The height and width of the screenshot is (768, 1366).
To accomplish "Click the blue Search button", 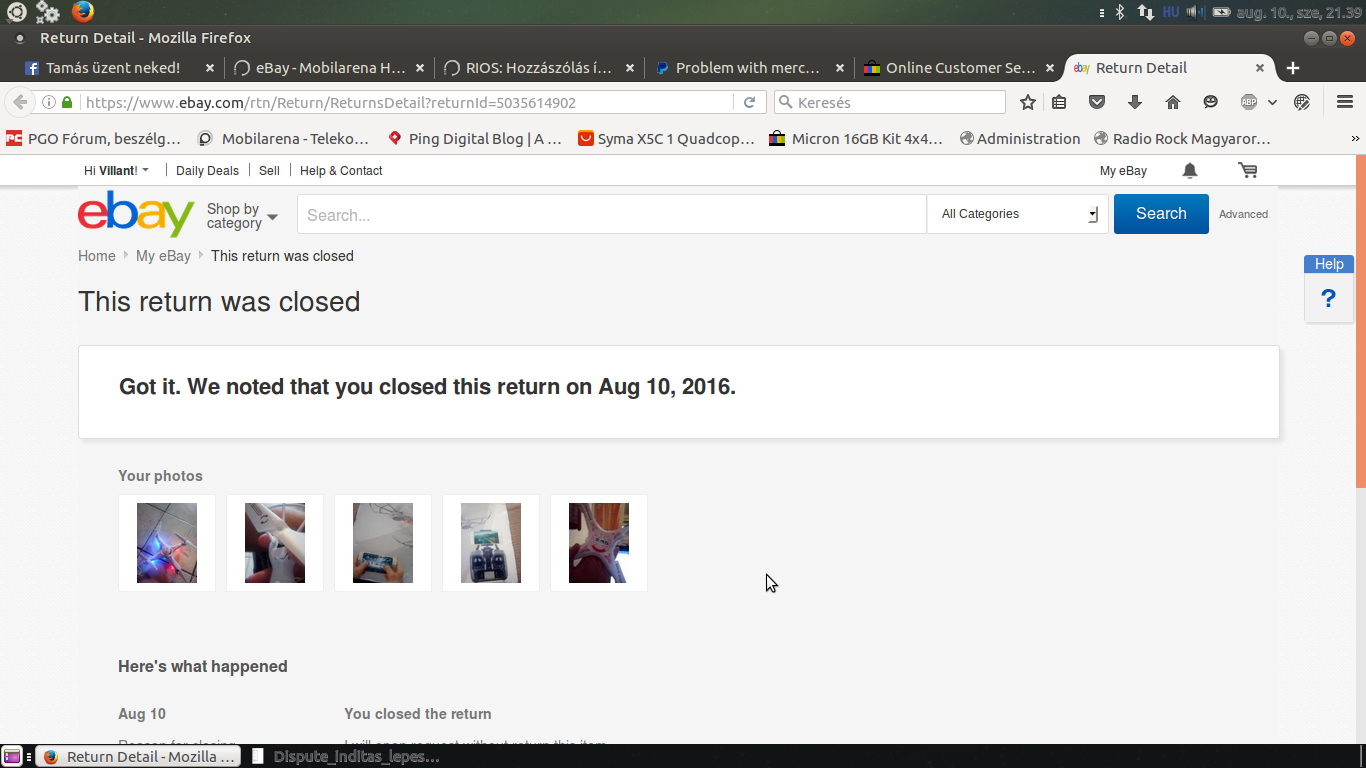I will [x=1161, y=214].
